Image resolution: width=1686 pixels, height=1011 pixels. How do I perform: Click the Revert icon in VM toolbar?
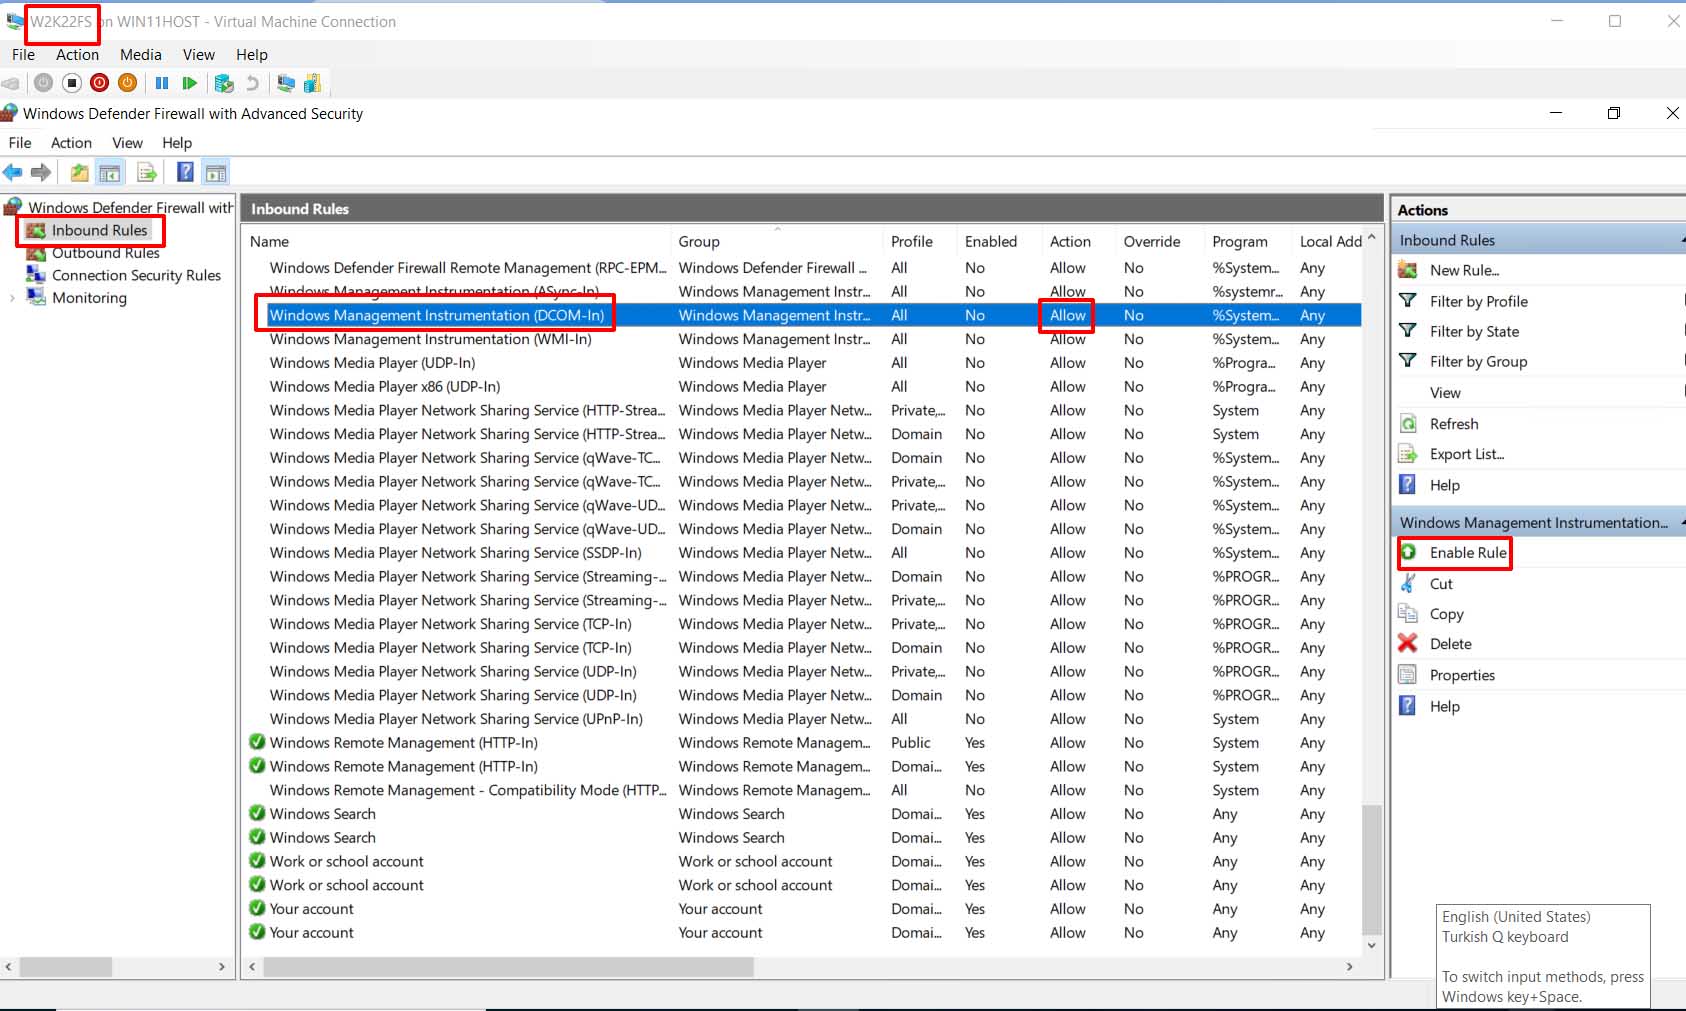click(252, 83)
